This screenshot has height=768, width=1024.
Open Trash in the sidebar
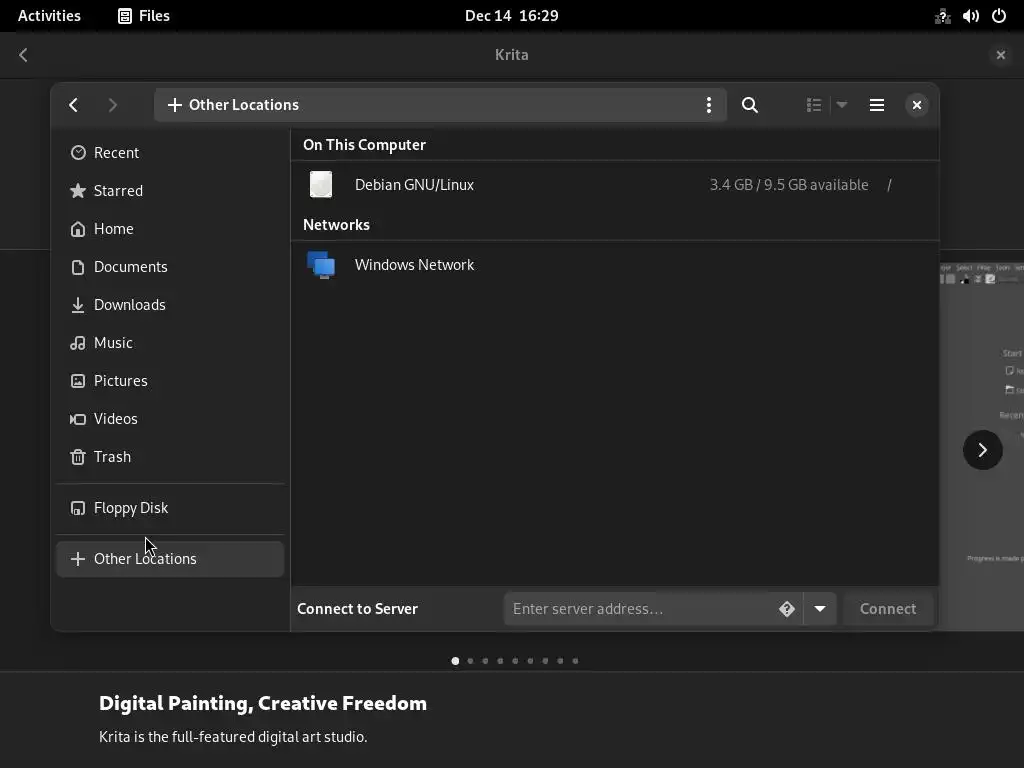(x=170, y=456)
